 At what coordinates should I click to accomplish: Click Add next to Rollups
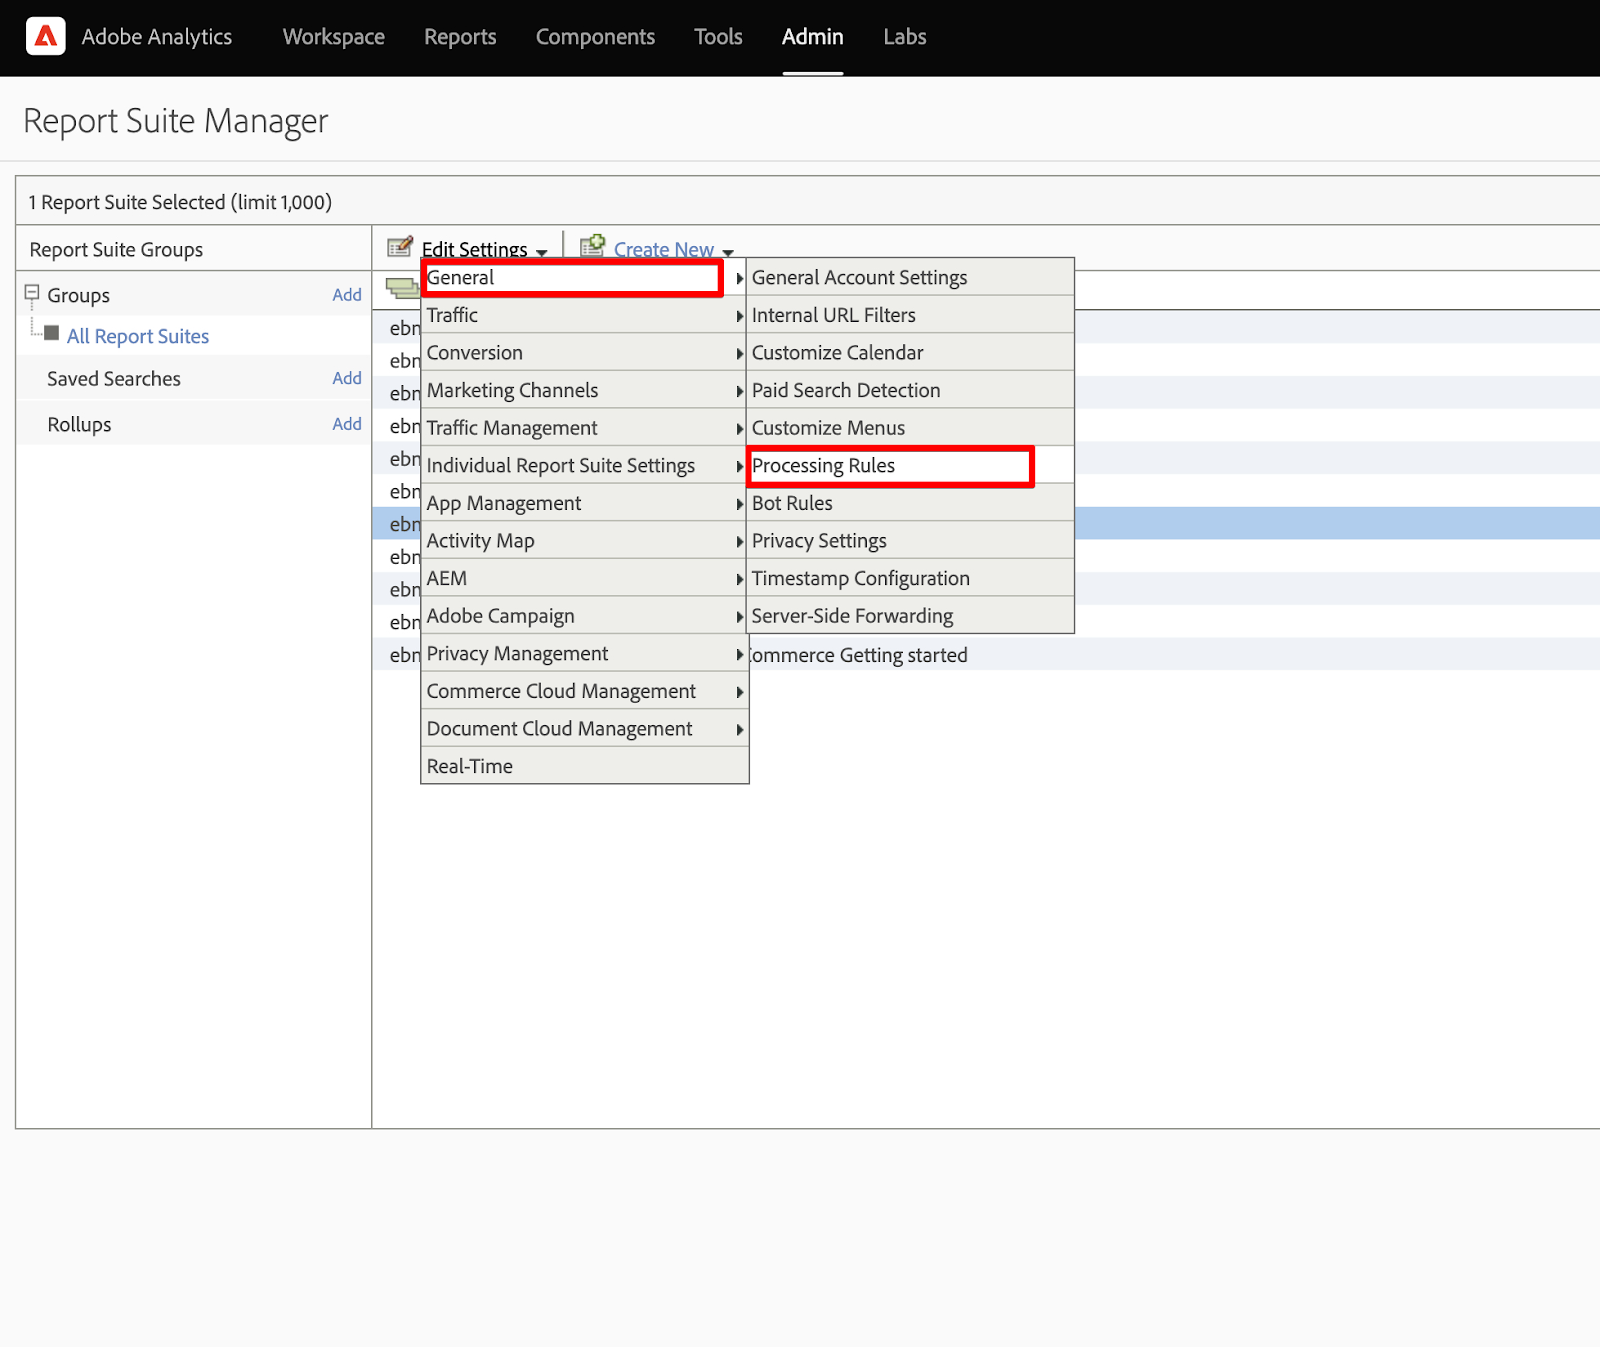[x=347, y=424]
